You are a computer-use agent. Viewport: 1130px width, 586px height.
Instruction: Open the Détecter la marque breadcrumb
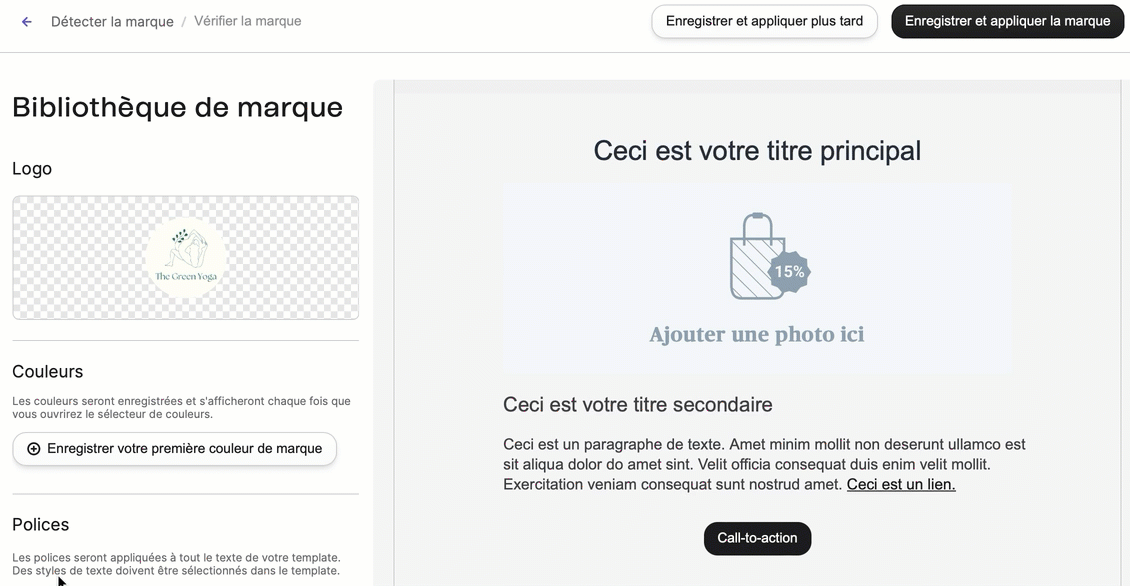(x=112, y=22)
